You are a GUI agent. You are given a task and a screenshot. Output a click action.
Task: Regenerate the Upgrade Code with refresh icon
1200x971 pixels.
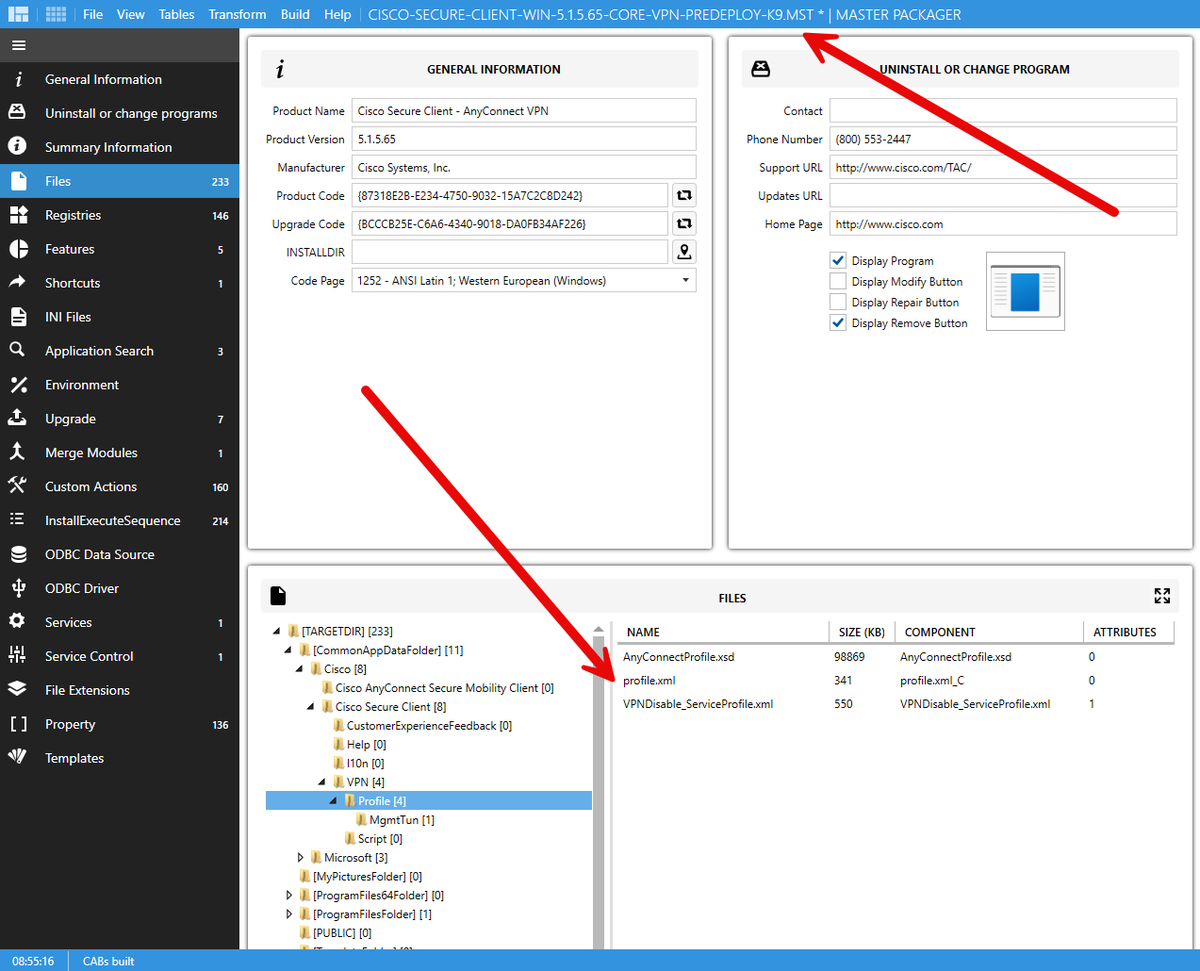[685, 223]
